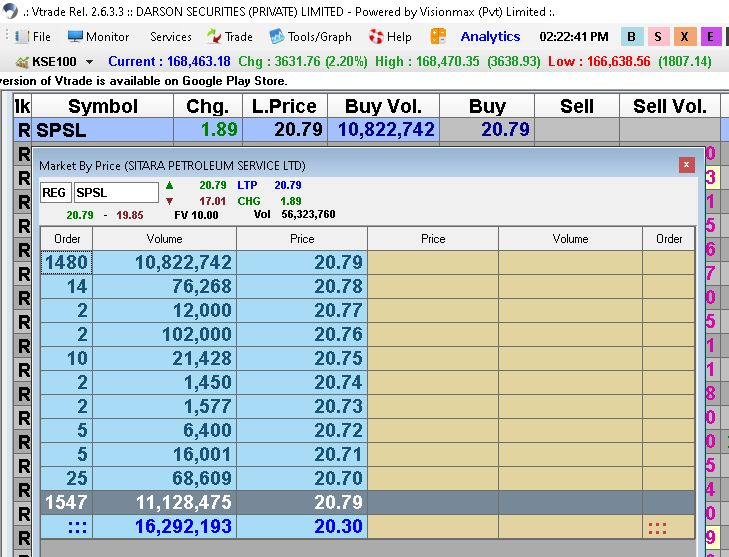Click the sell-side Volume column header

coord(570,239)
